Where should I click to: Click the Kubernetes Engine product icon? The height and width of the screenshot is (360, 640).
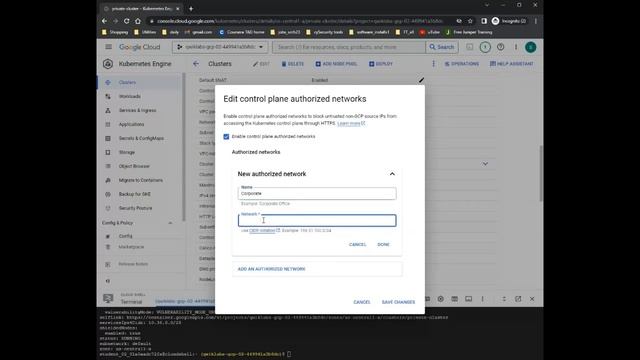(108, 64)
